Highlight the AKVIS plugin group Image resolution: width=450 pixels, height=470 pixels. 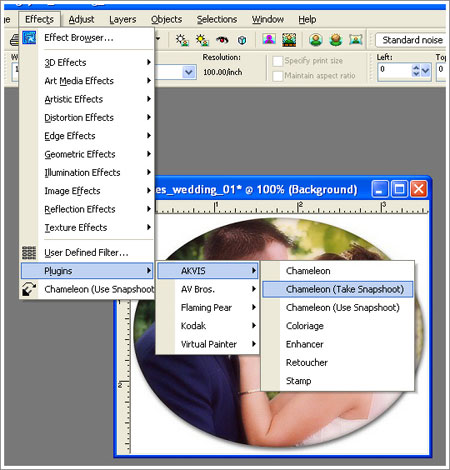click(207, 271)
